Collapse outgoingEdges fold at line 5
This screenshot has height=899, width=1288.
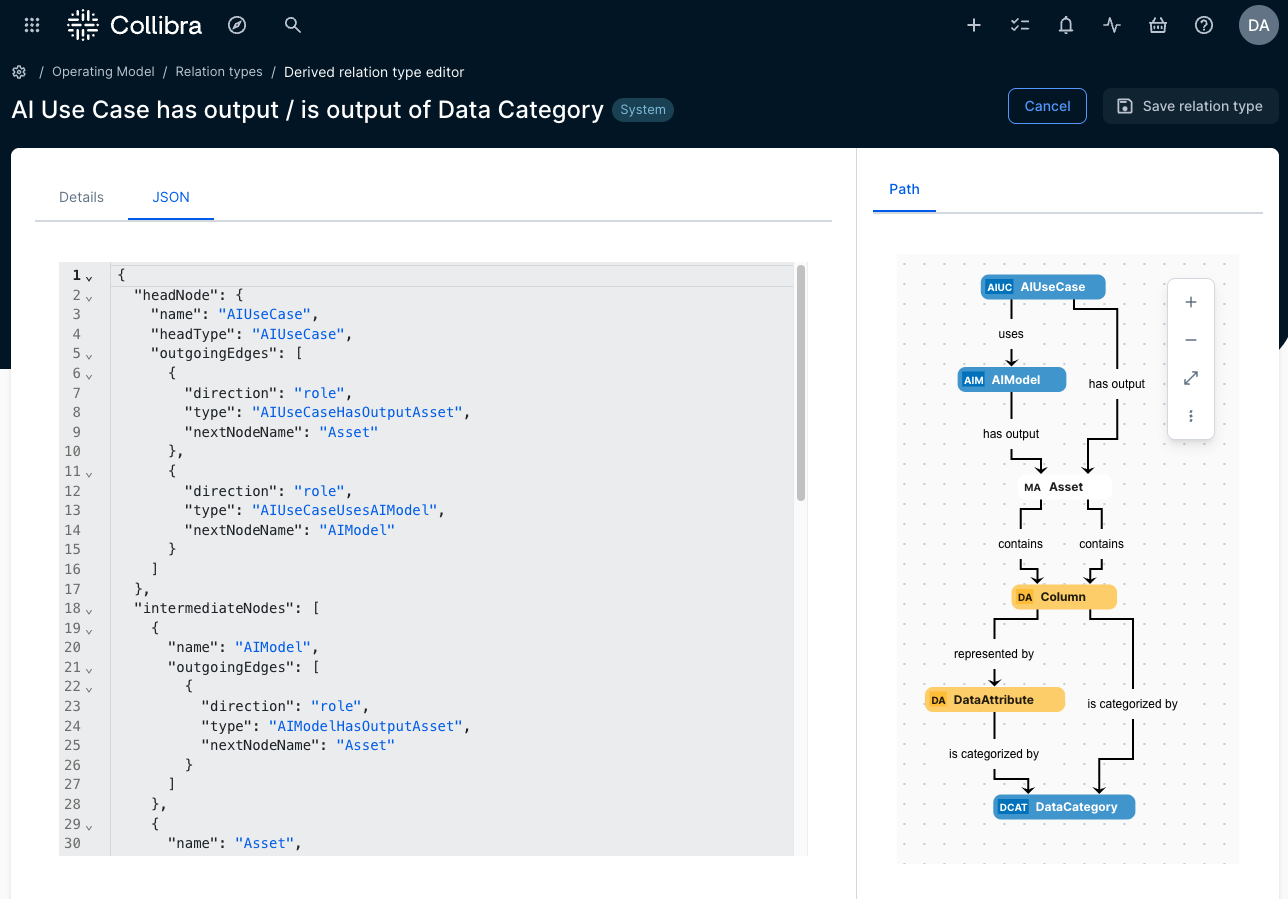tap(89, 354)
